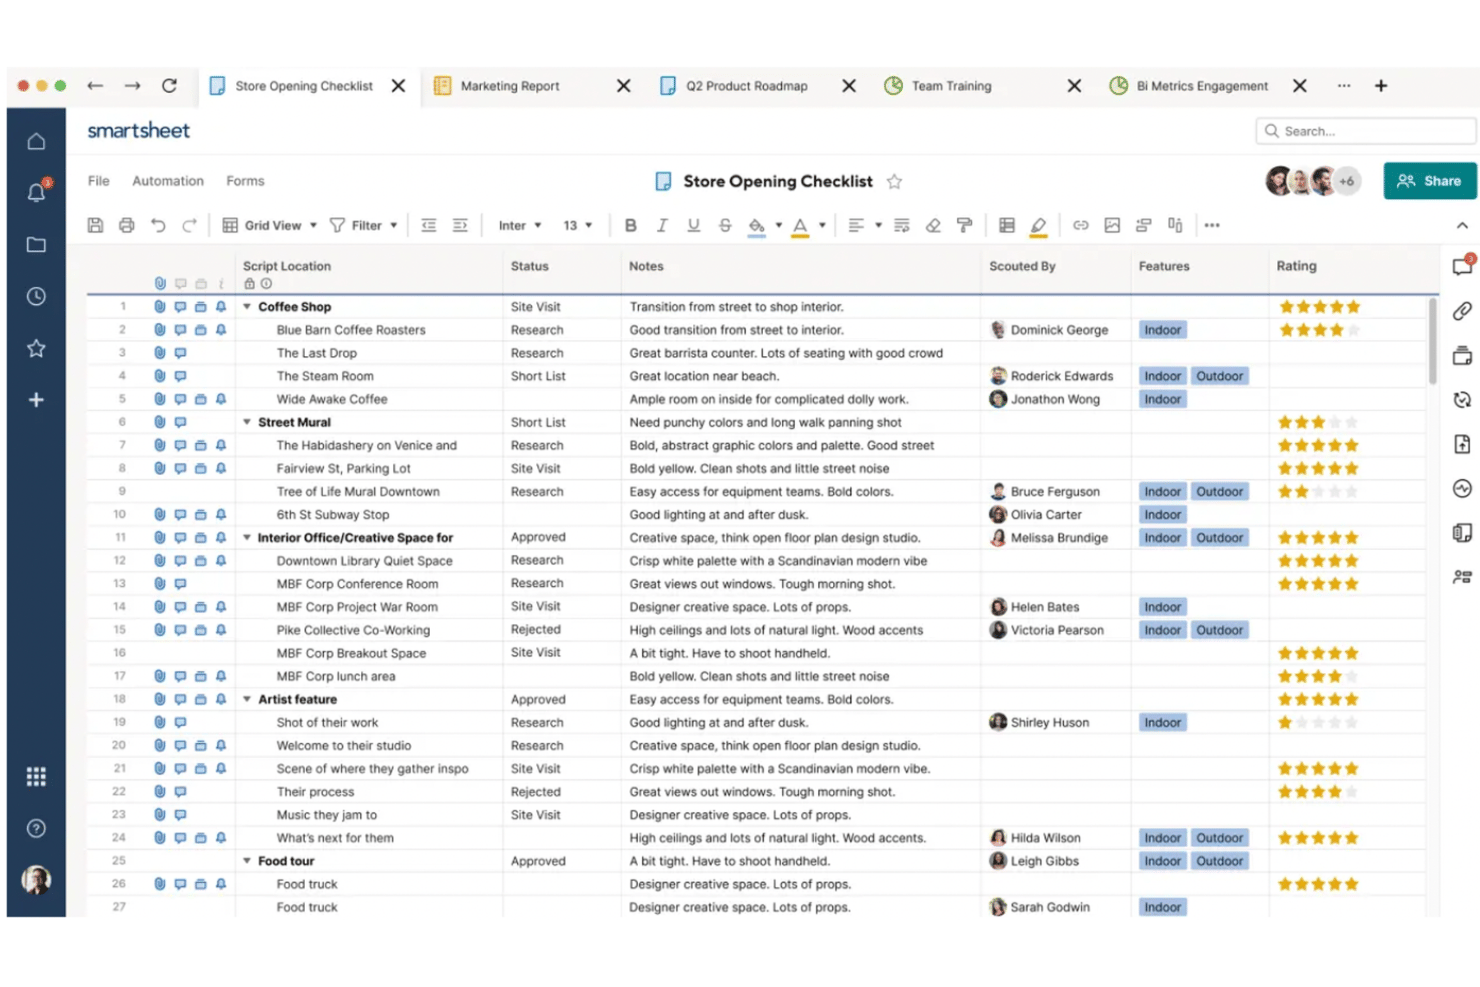Open Favorites star icon in sidebar

[36, 348]
